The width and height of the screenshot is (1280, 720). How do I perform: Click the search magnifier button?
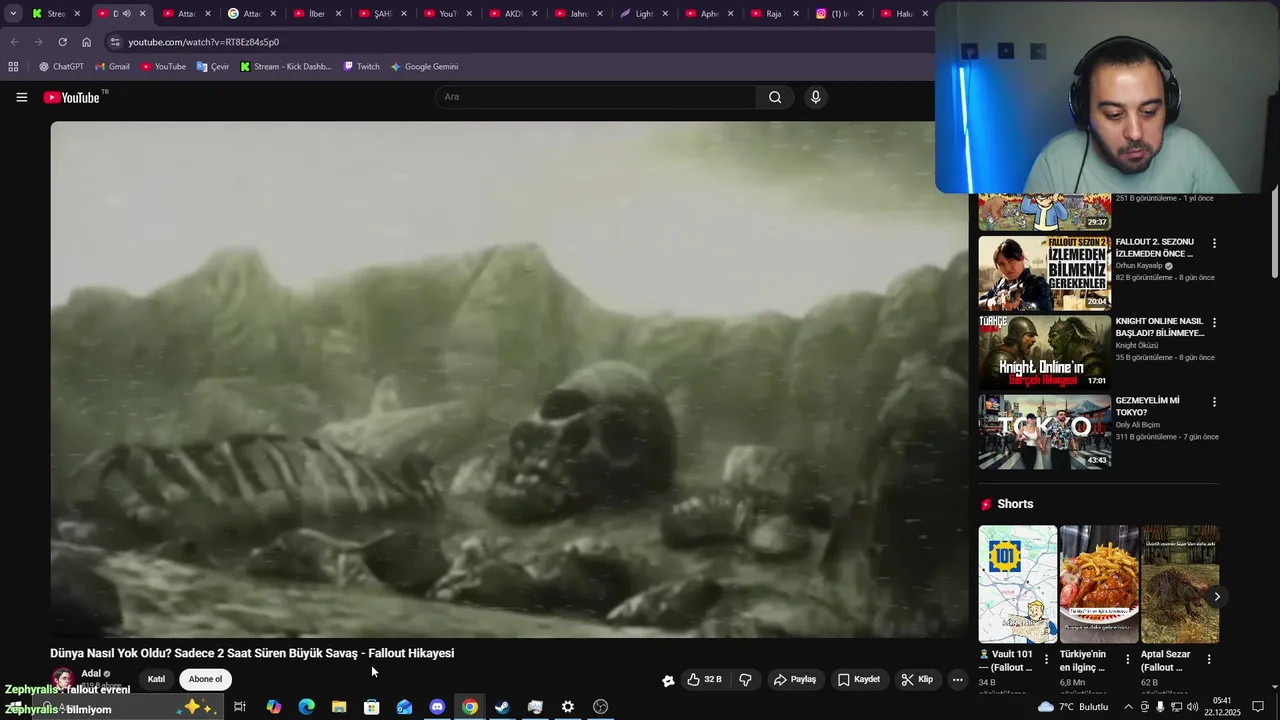[775, 97]
